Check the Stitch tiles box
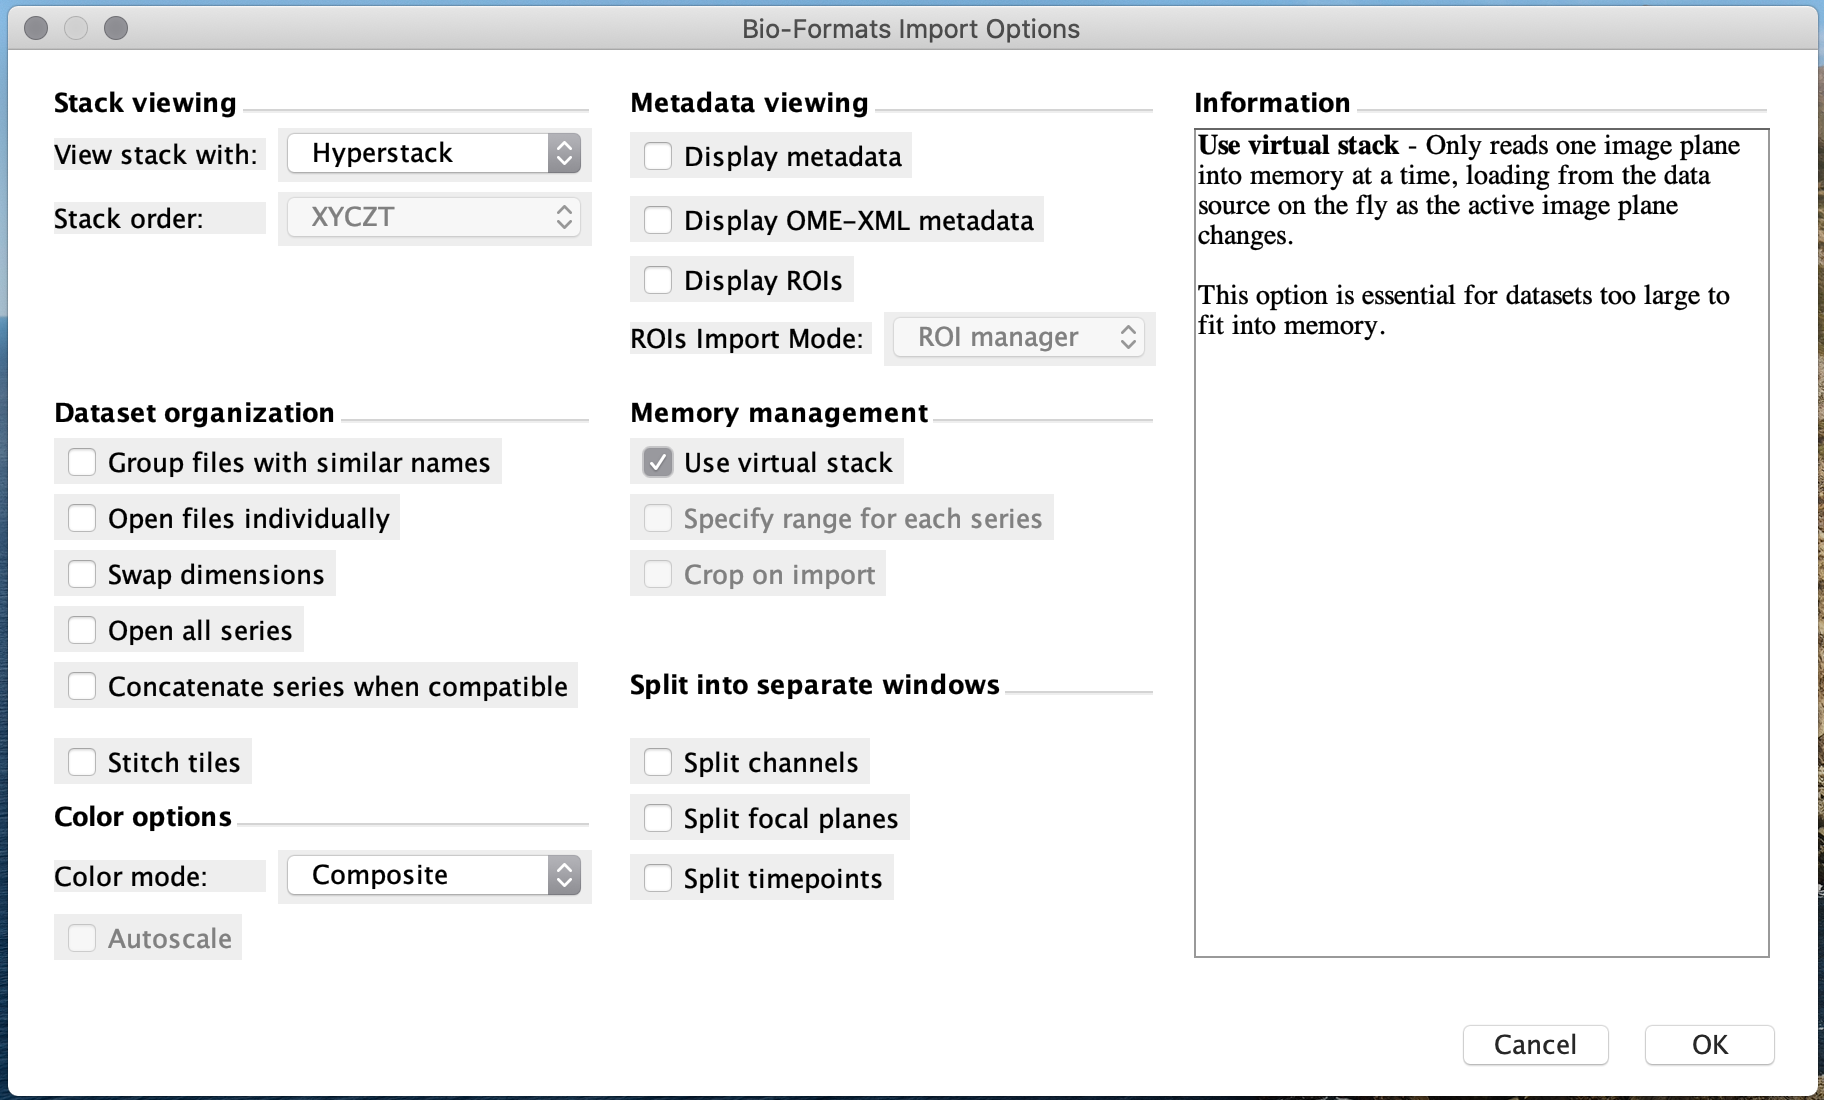 (x=82, y=762)
